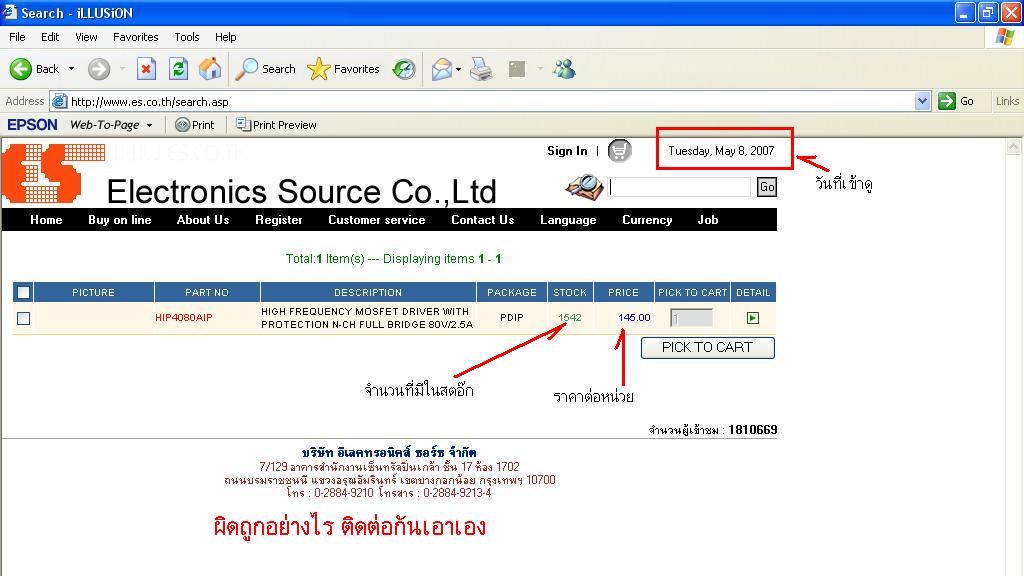Expand the EPSON Web-To-Page dropdown

[150, 125]
